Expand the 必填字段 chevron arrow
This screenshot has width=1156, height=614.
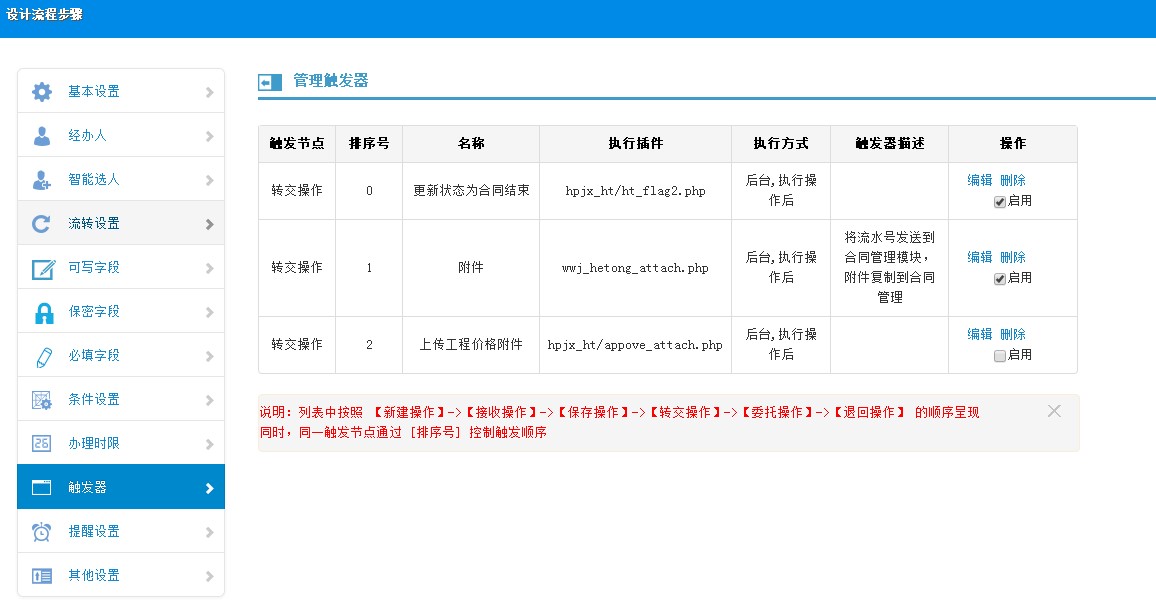click(209, 356)
